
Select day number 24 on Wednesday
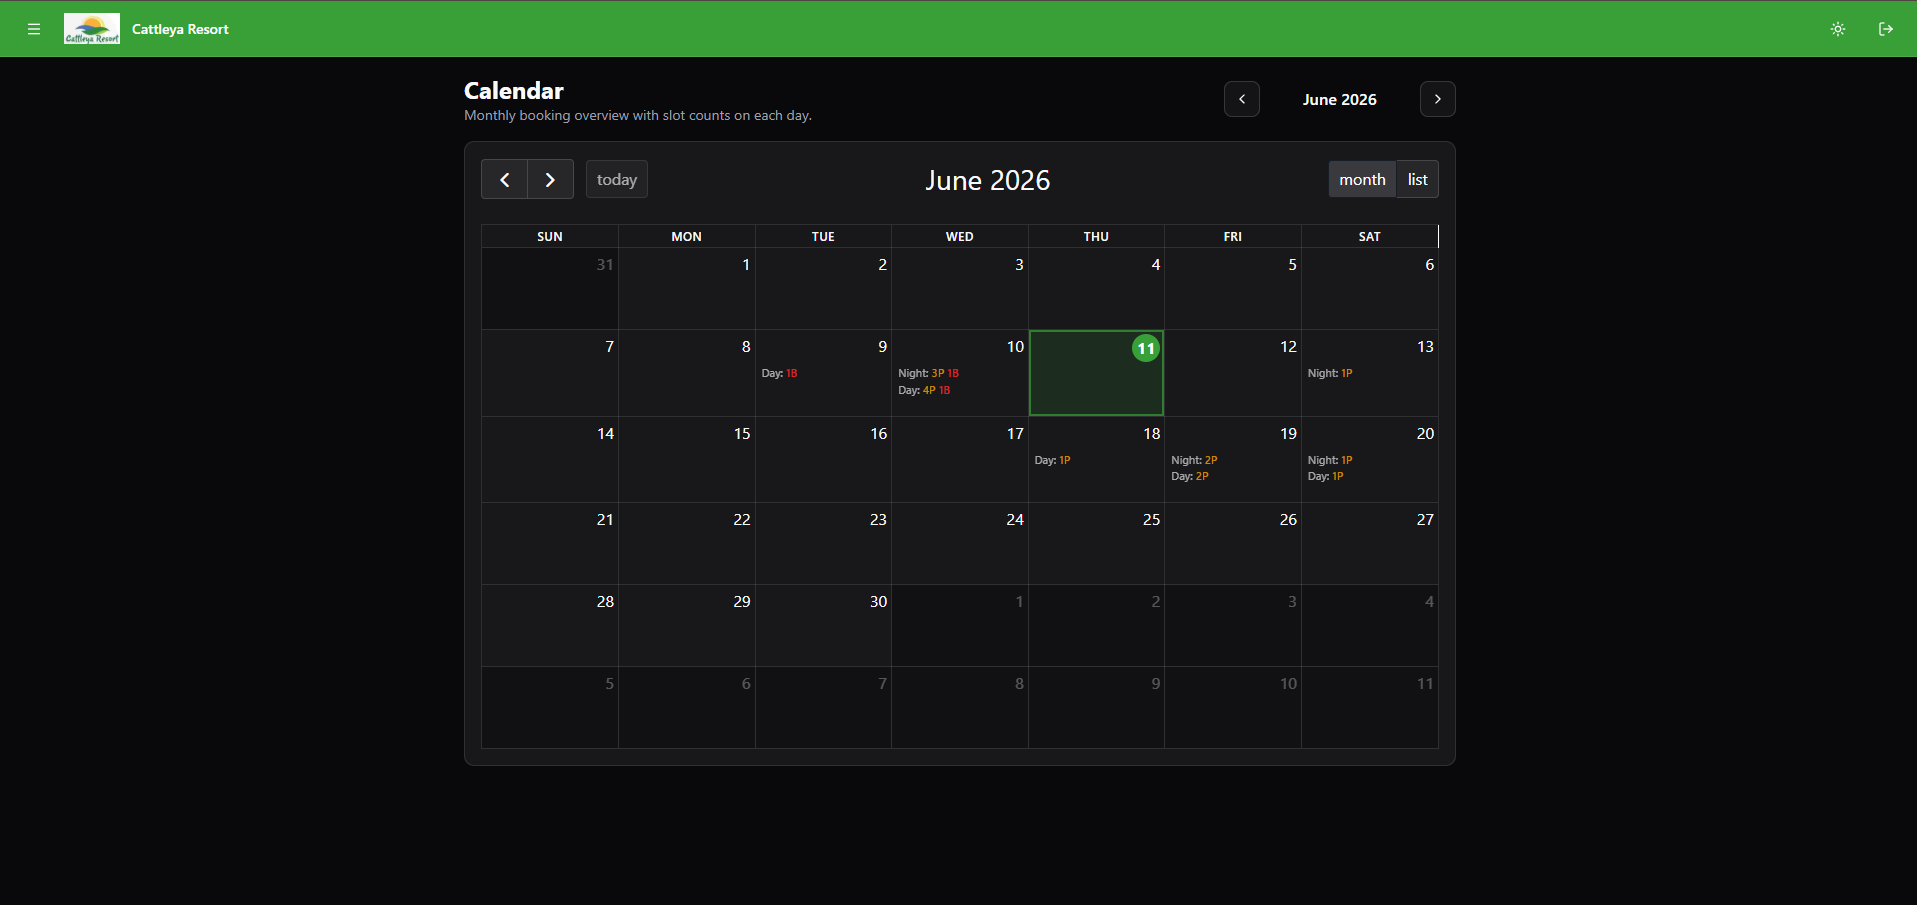[x=1015, y=519]
